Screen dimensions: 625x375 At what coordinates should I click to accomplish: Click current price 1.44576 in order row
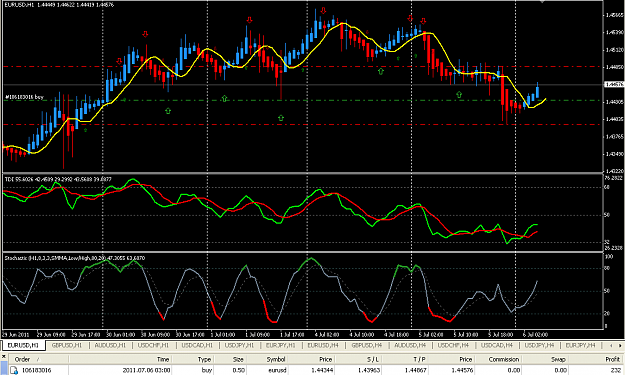462,370
